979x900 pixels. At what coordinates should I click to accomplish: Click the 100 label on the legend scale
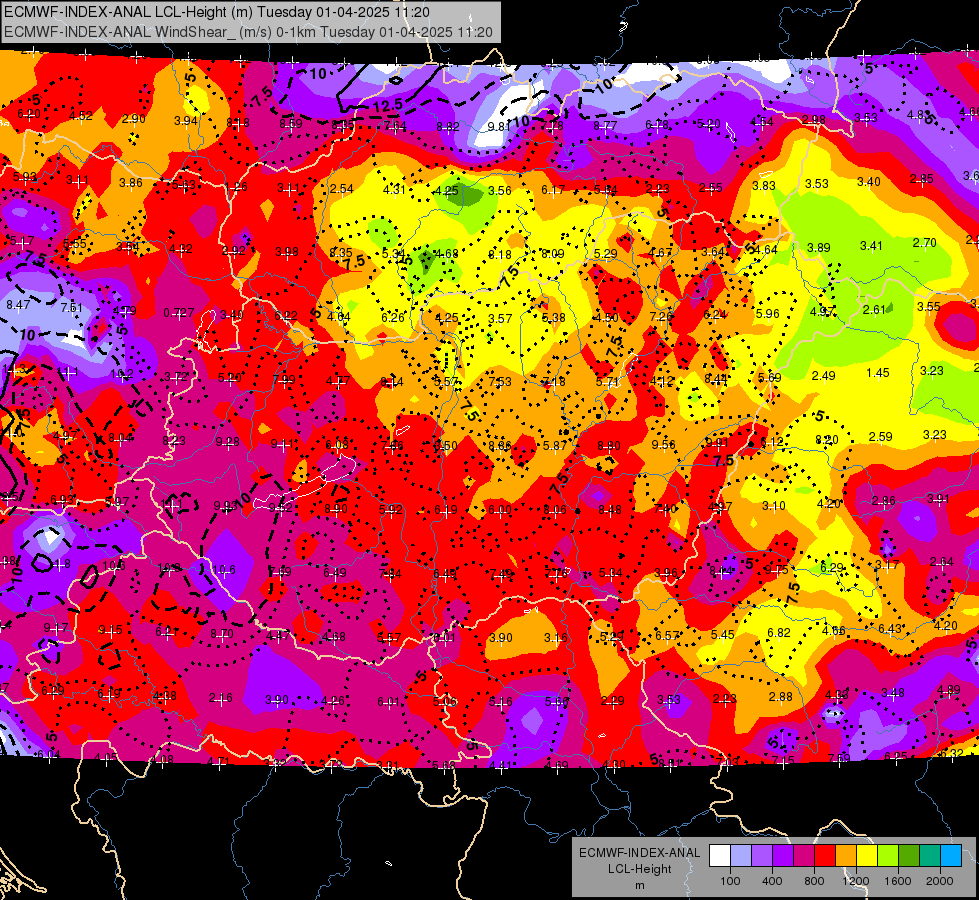coord(730,881)
